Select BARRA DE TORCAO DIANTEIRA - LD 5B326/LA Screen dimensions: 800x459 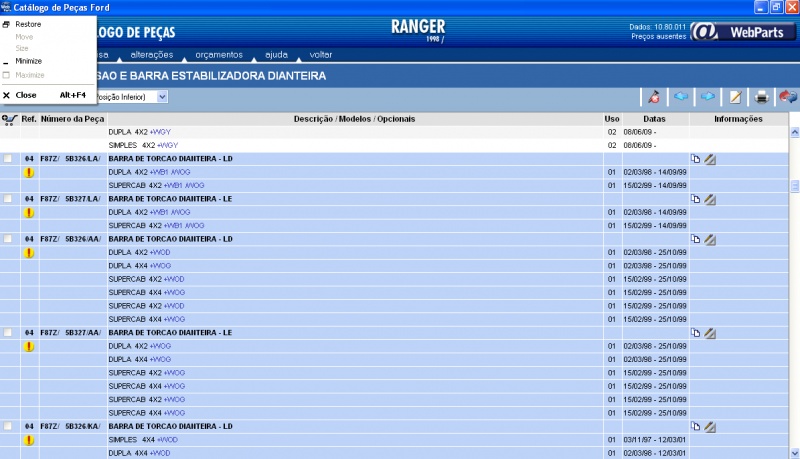coord(170,159)
